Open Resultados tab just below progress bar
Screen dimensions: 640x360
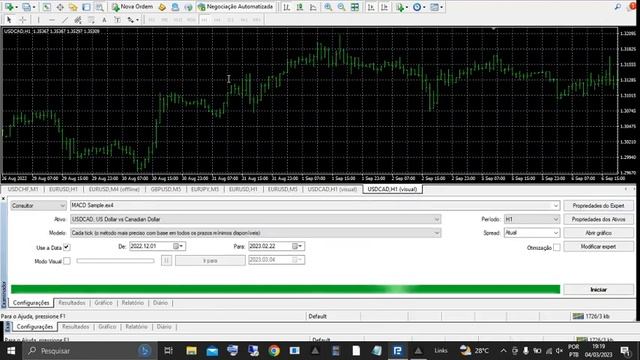(x=72, y=303)
